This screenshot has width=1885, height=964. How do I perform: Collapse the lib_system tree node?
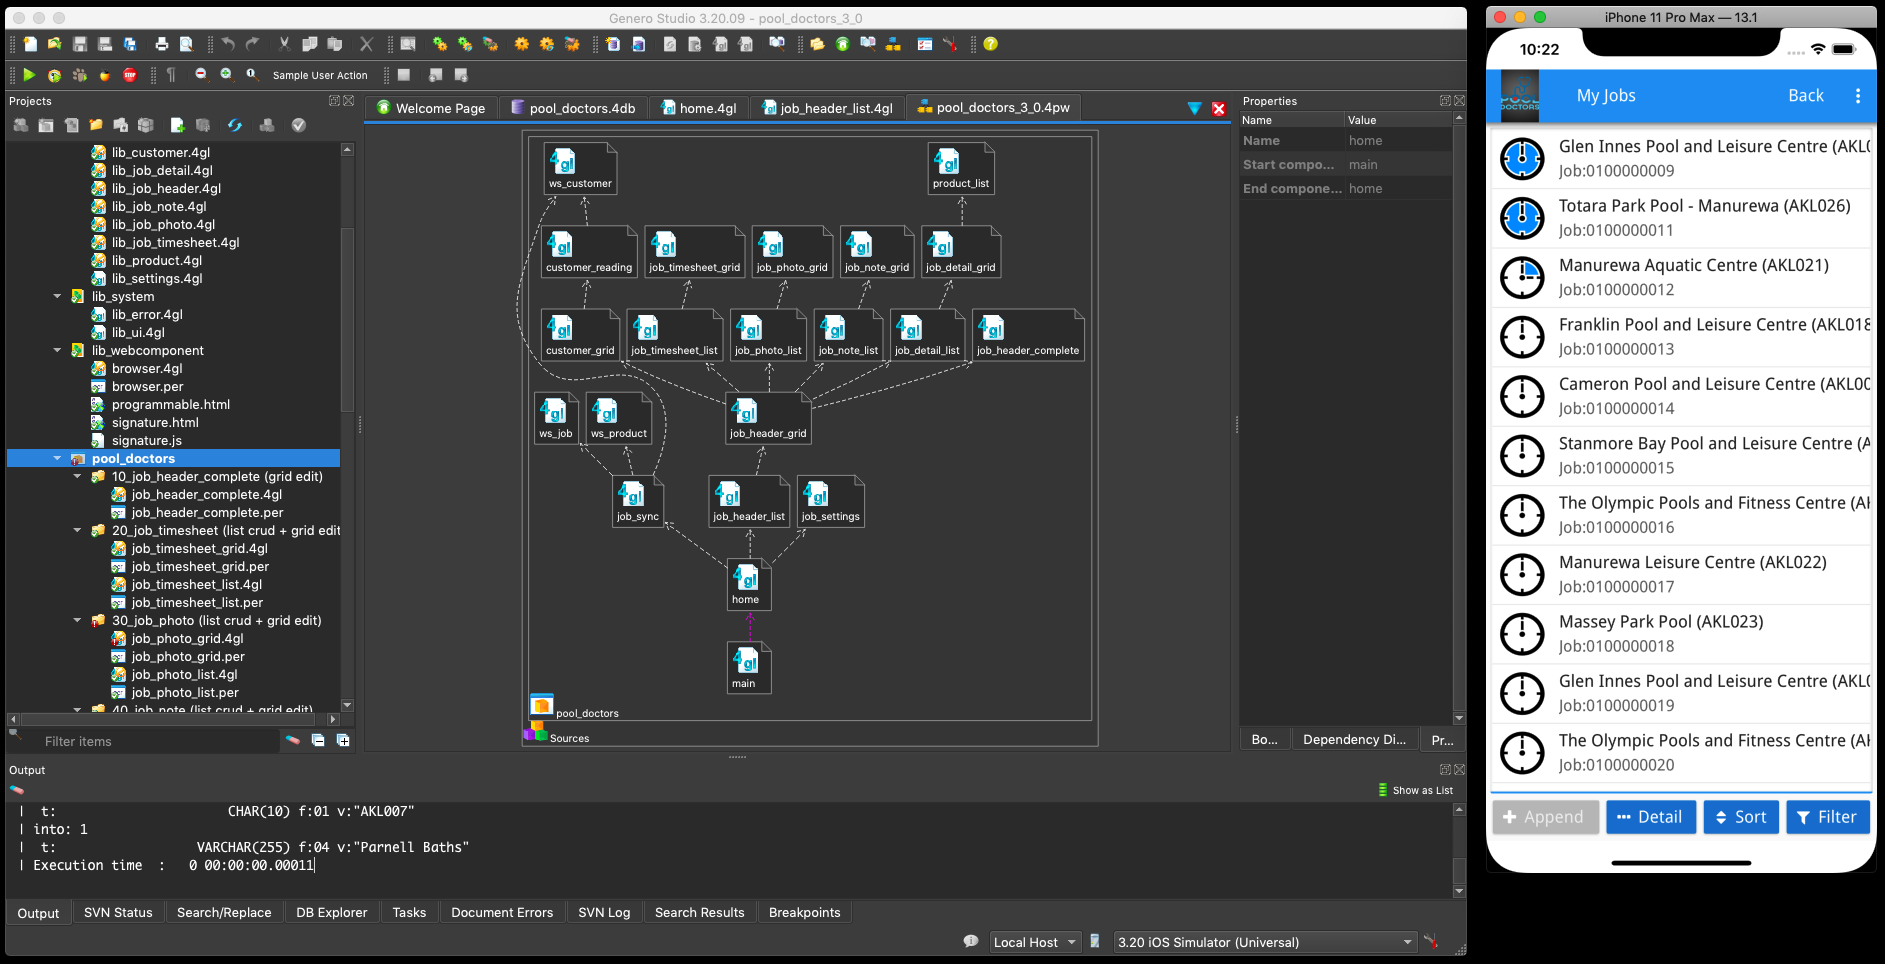tap(57, 296)
